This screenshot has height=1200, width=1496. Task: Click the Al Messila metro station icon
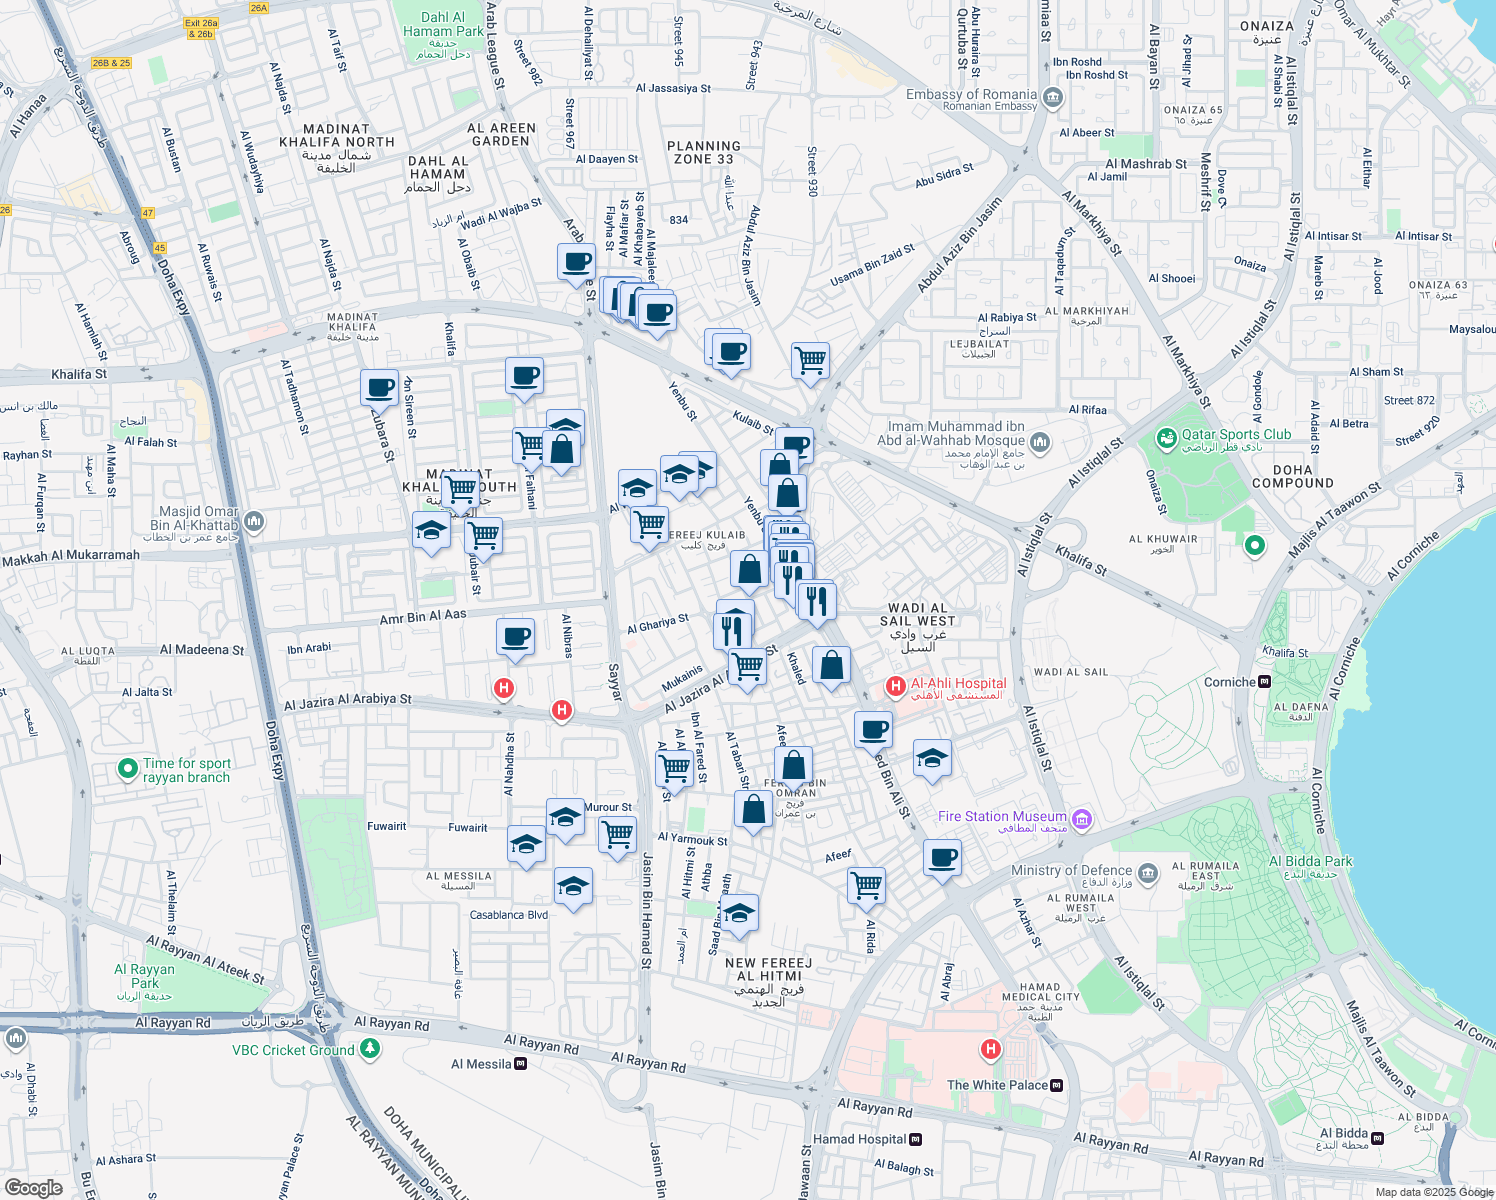pos(521,1064)
